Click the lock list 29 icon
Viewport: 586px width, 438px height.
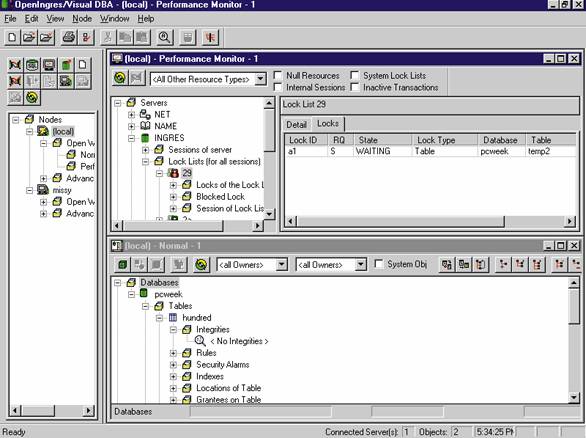point(173,173)
